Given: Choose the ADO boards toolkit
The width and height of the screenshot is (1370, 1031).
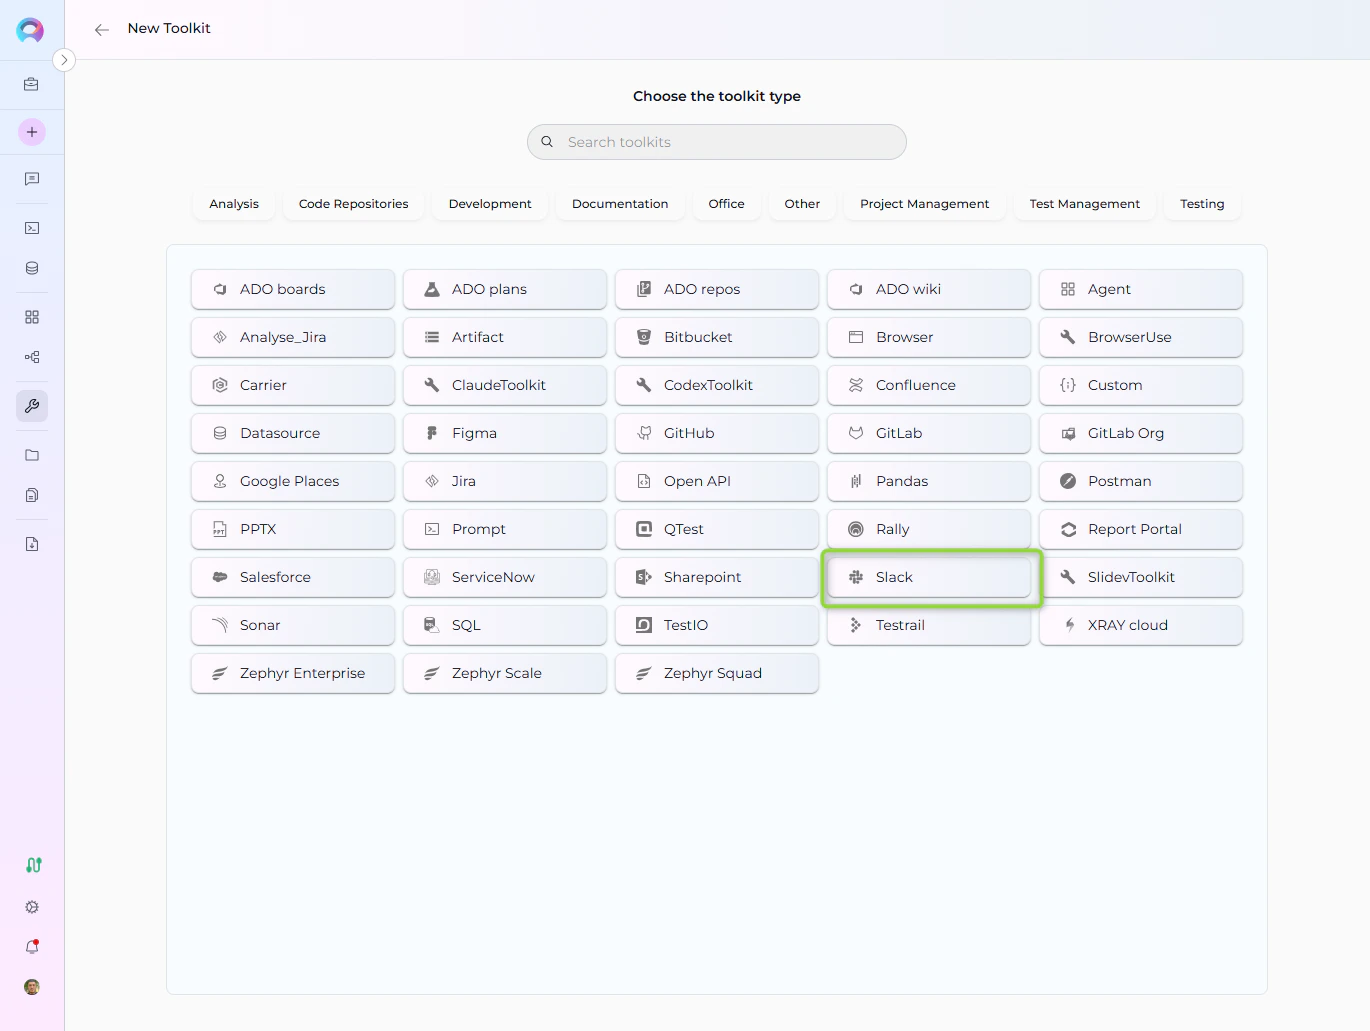Looking at the screenshot, I should click(x=293, y=289).
